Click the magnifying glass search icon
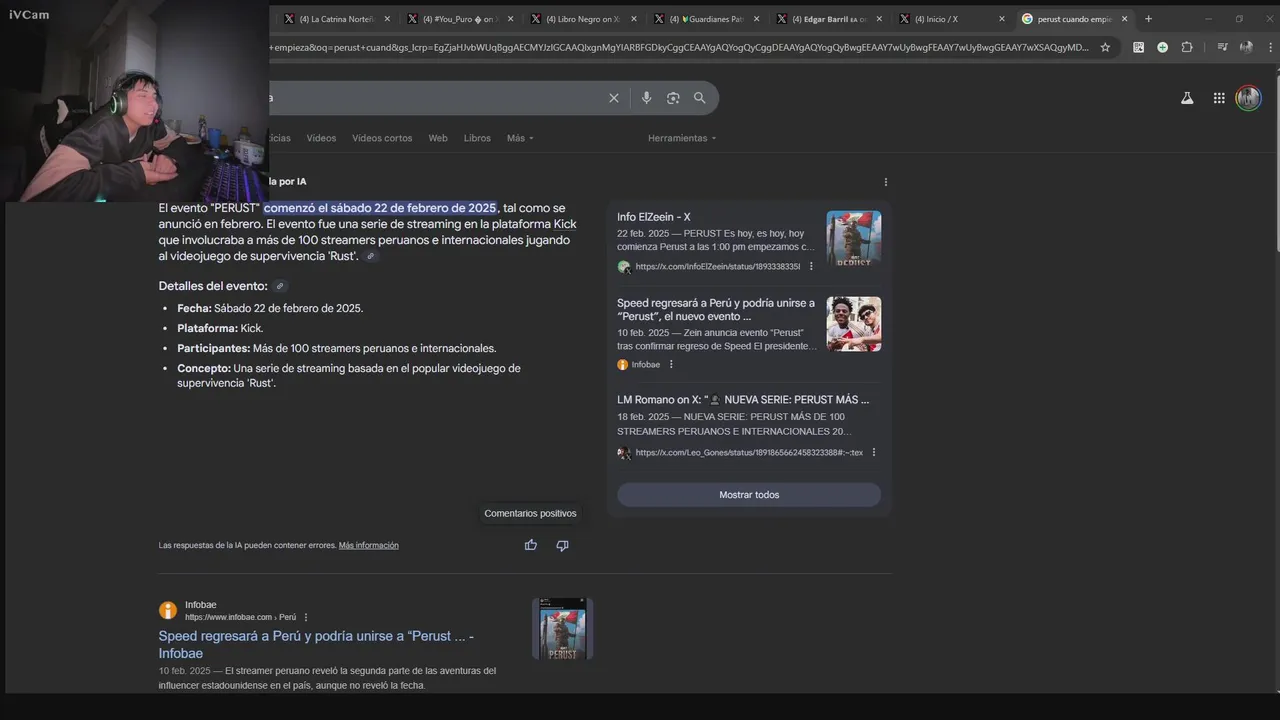Viewport: 1280px width, 720px height. point(700,98)
